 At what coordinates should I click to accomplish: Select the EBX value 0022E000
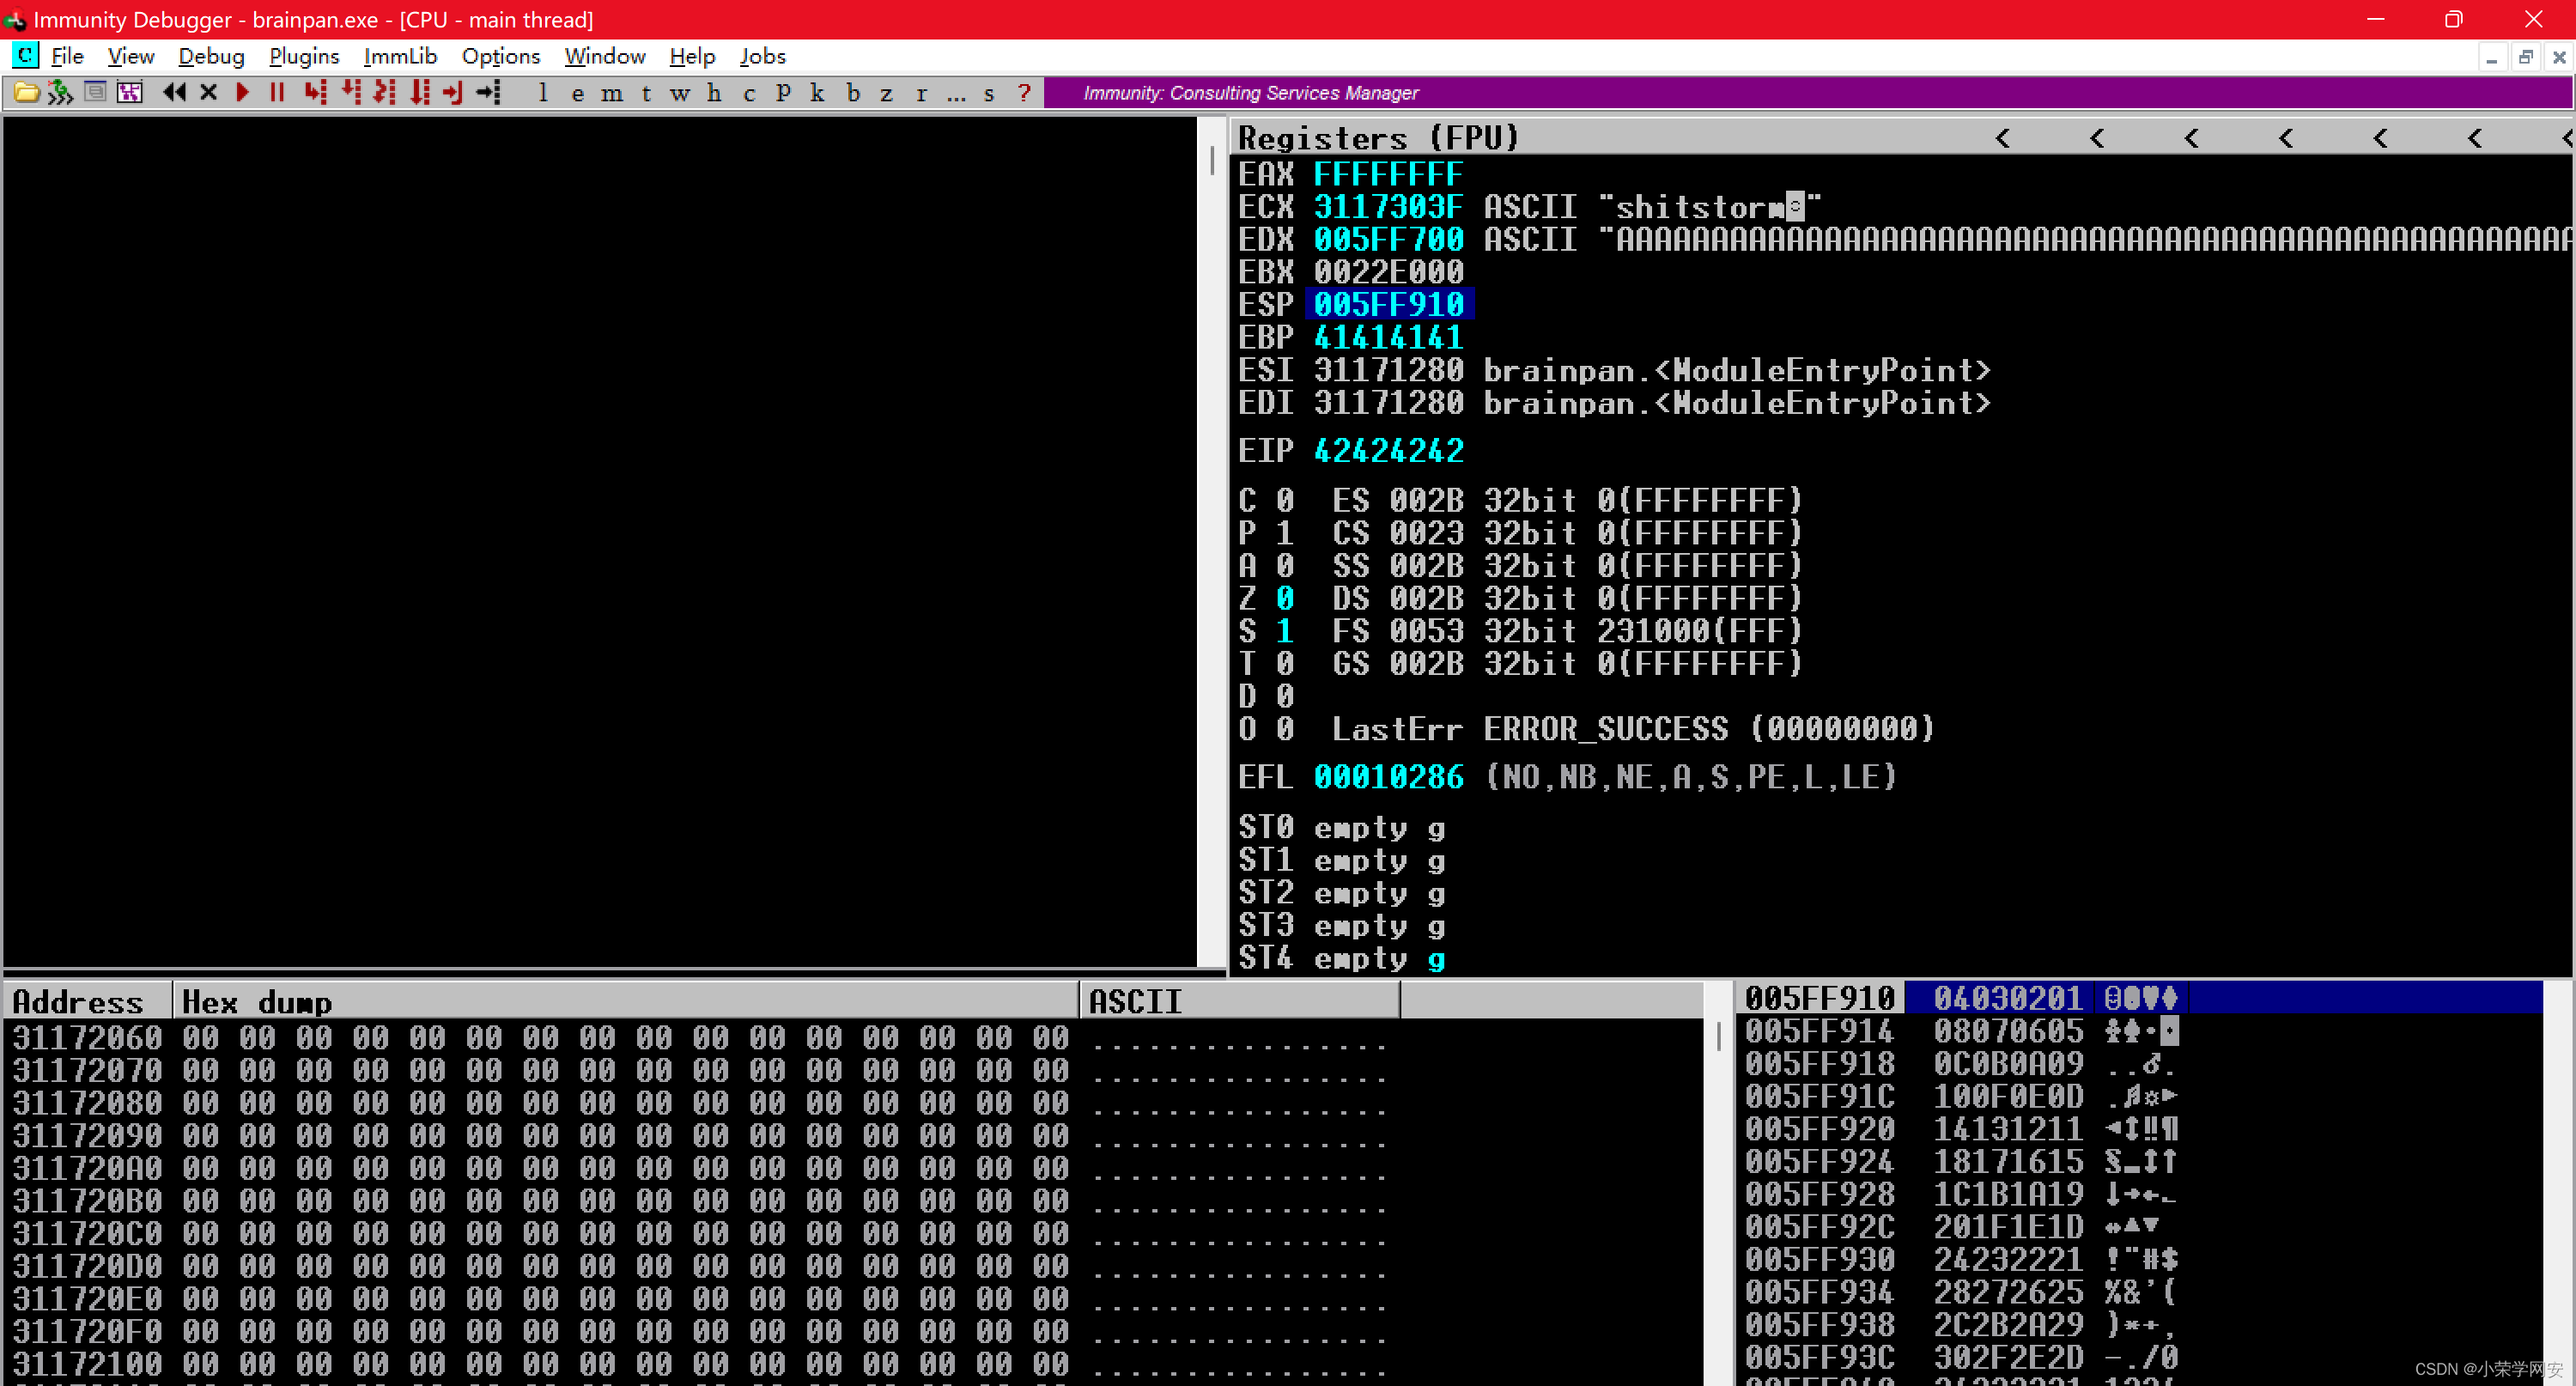click(1388, 273)
